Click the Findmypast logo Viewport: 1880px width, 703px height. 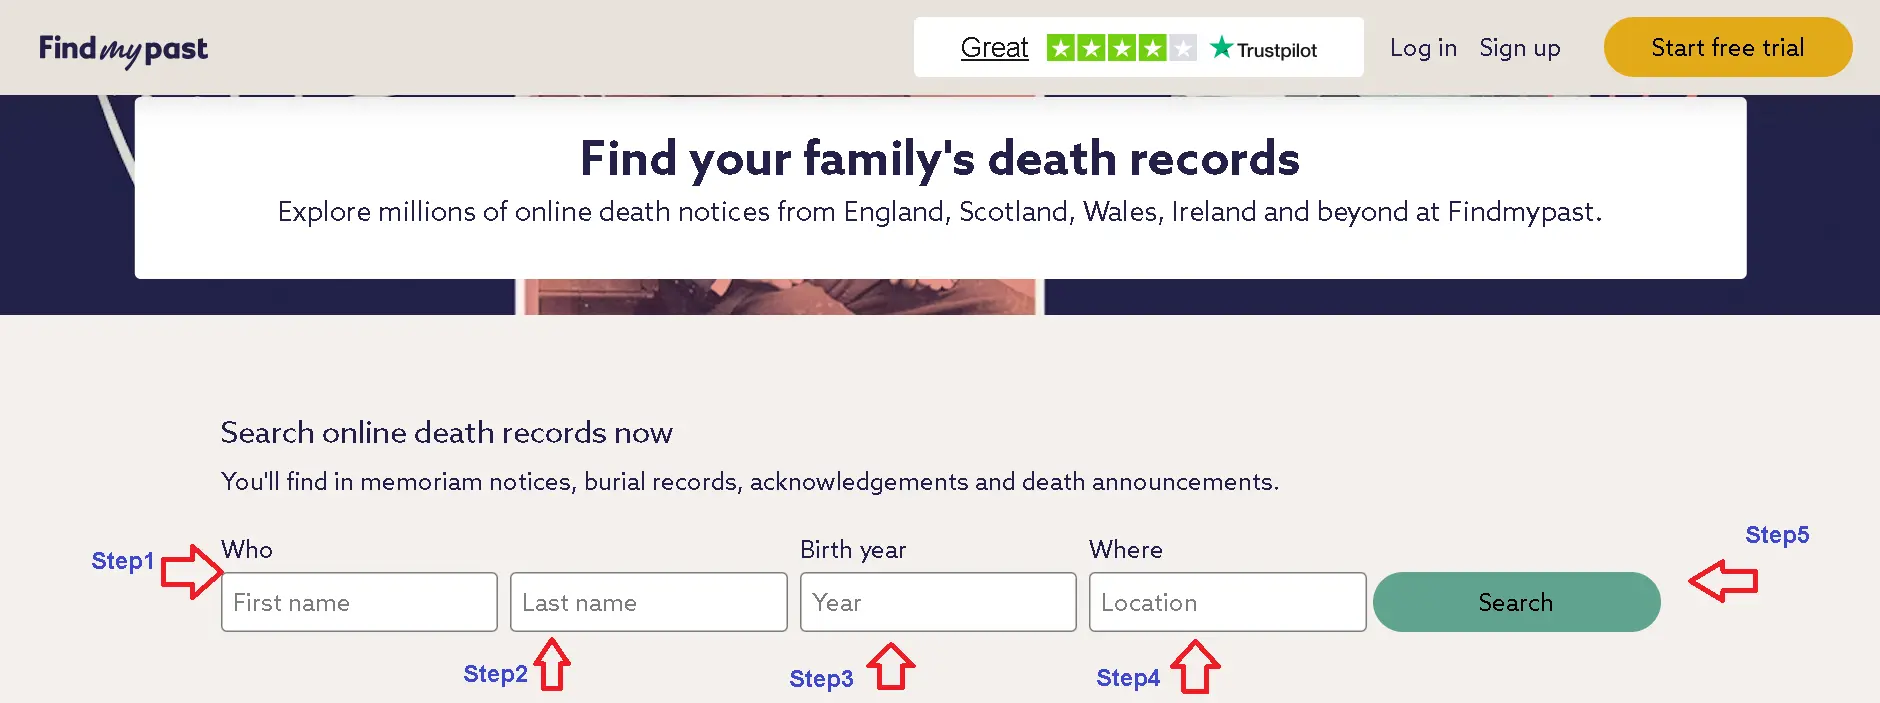tap(123, 49)
